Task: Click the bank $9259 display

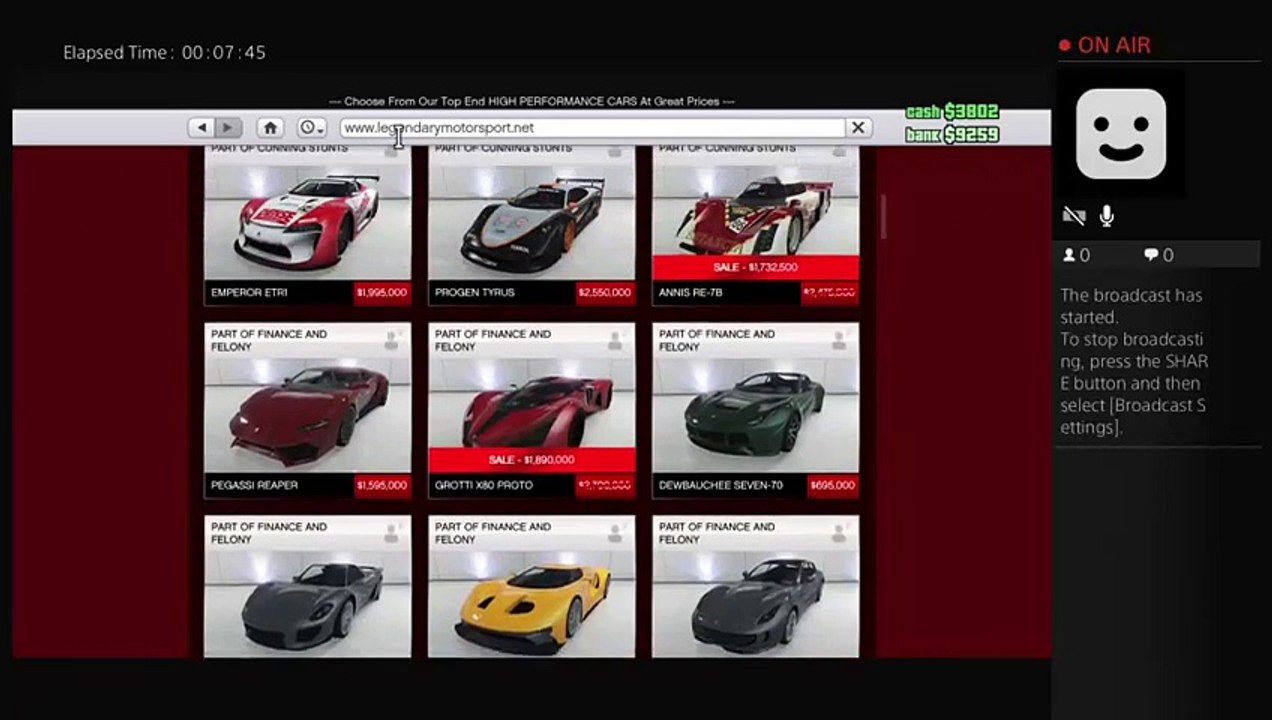Action: coord(952,134)
